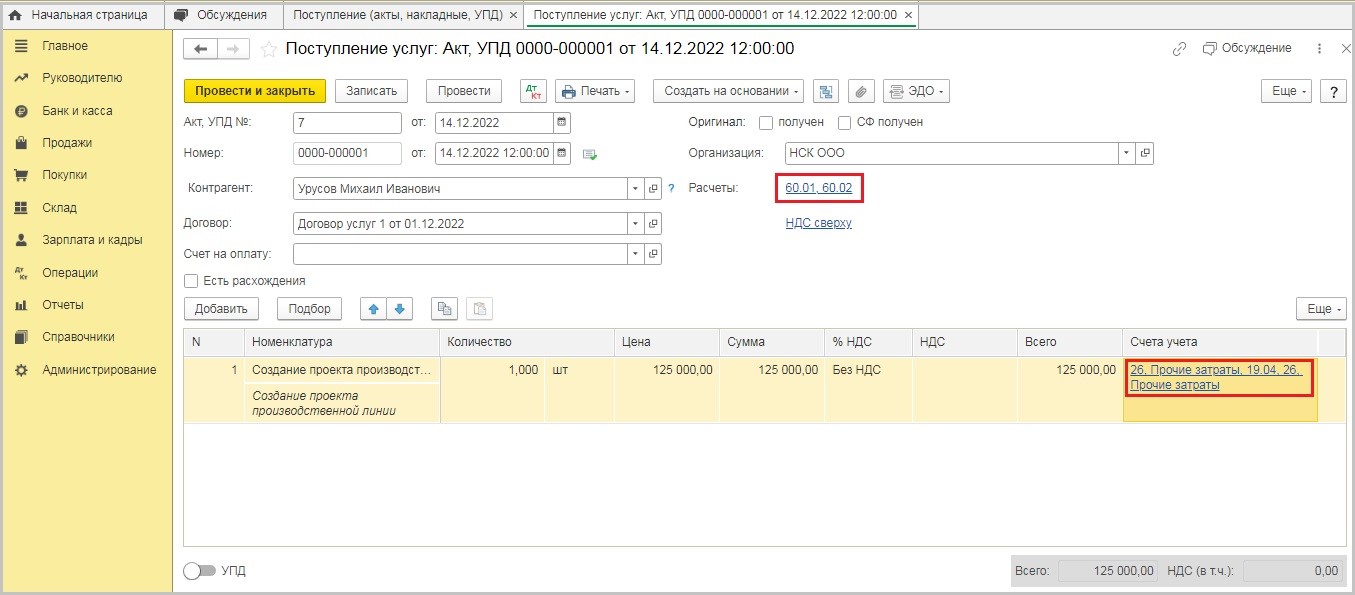Viewport: 1355px width, 595px height.
Task: Open calendar picker for Акт date
Action: [x=562, y=123]
